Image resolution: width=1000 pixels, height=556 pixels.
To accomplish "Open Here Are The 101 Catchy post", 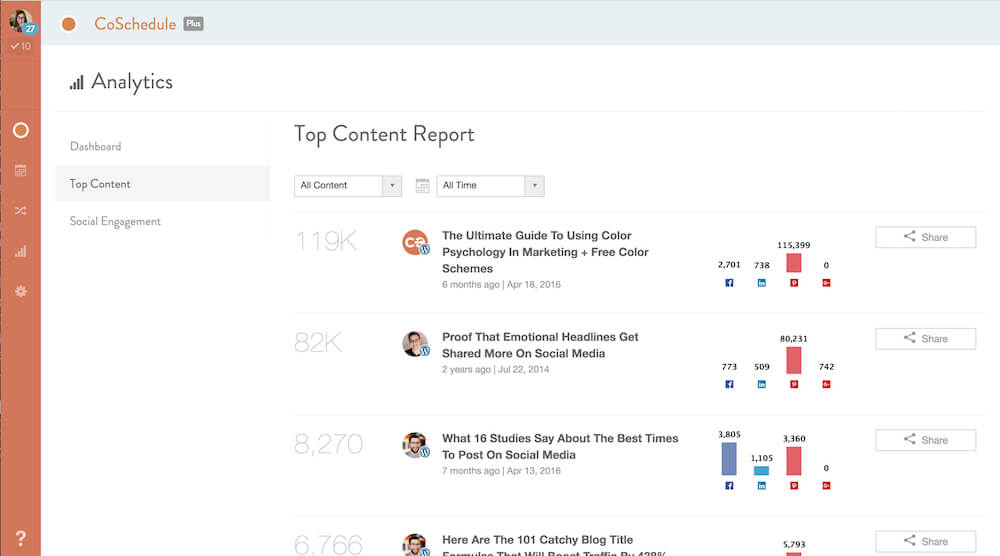I will coord(554,545).
